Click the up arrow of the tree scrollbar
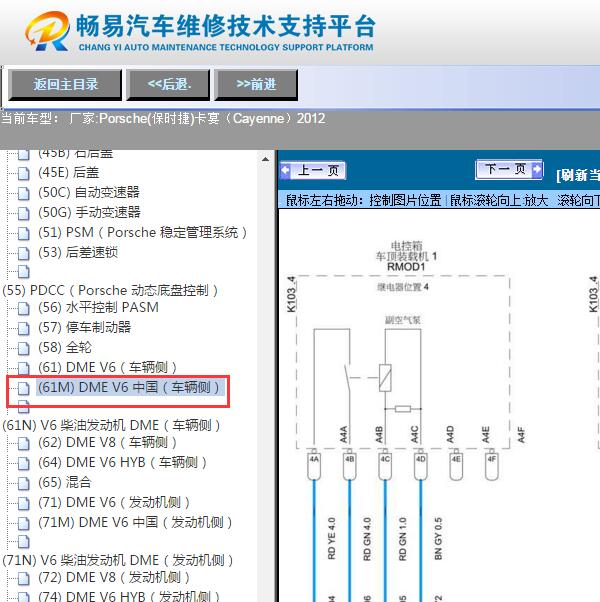Screen dimensions: 600x602 tap(265, 159)
